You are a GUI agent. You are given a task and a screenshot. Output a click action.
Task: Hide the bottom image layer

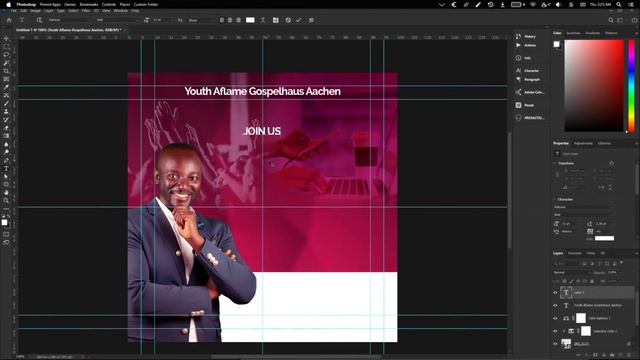coord(555,344)
